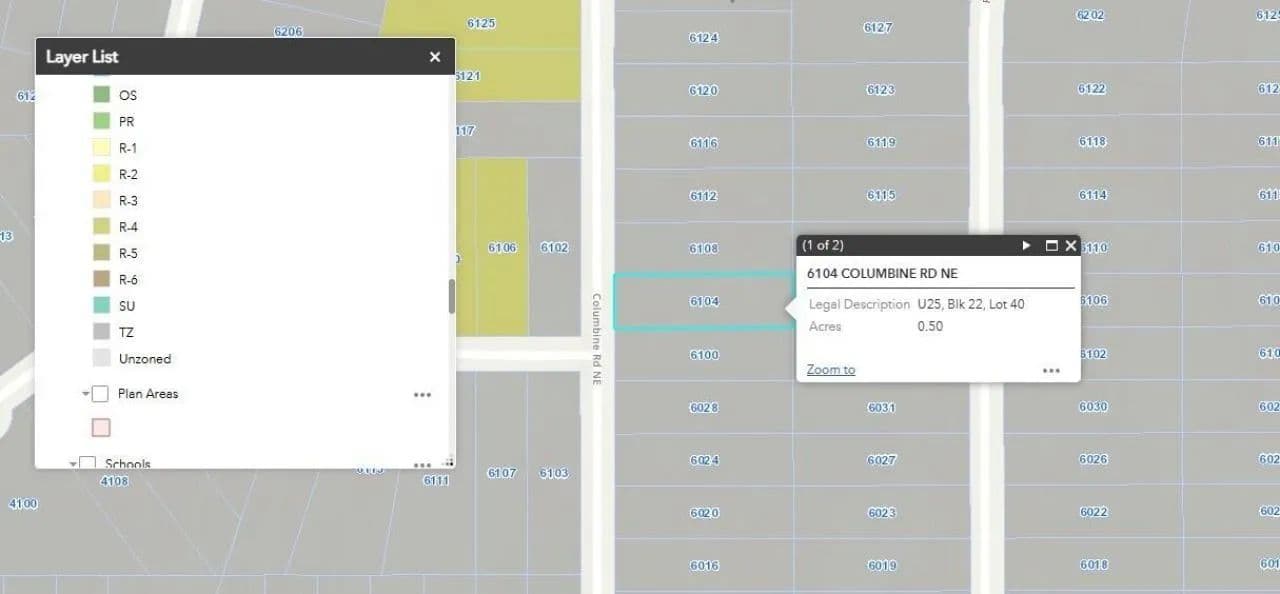Click the Plan Areas layer name
Image resolution: width=1280 pixels, height=594 pixels.
click(148, 394)
